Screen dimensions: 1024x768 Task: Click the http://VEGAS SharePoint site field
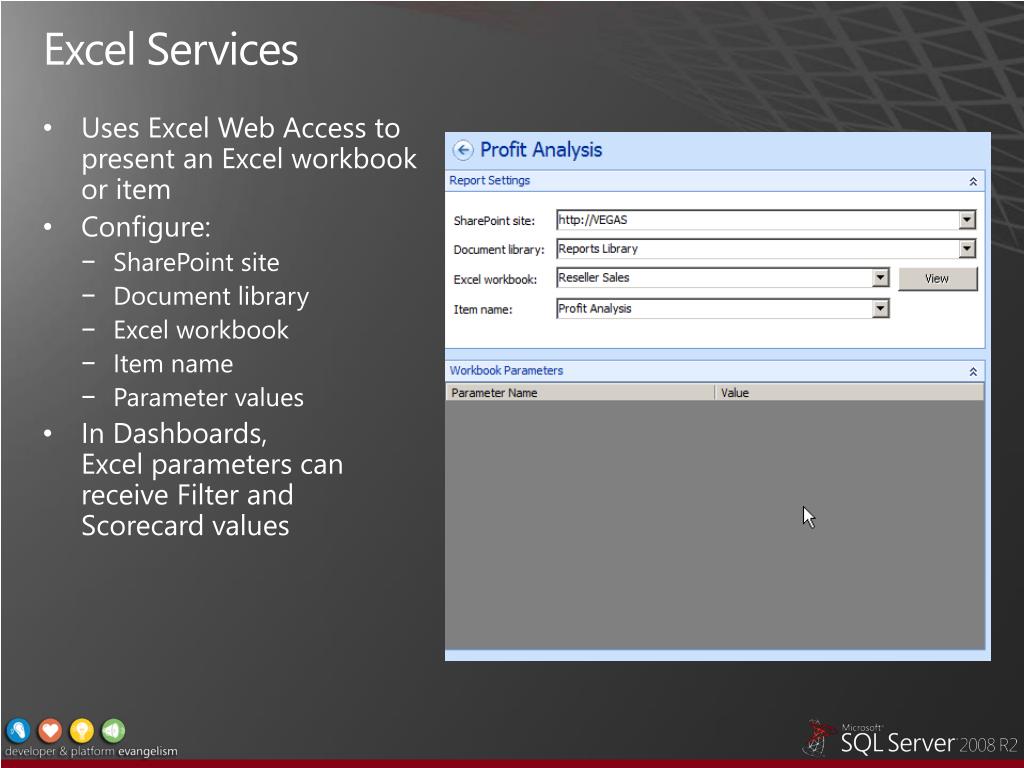pos(766,220)
